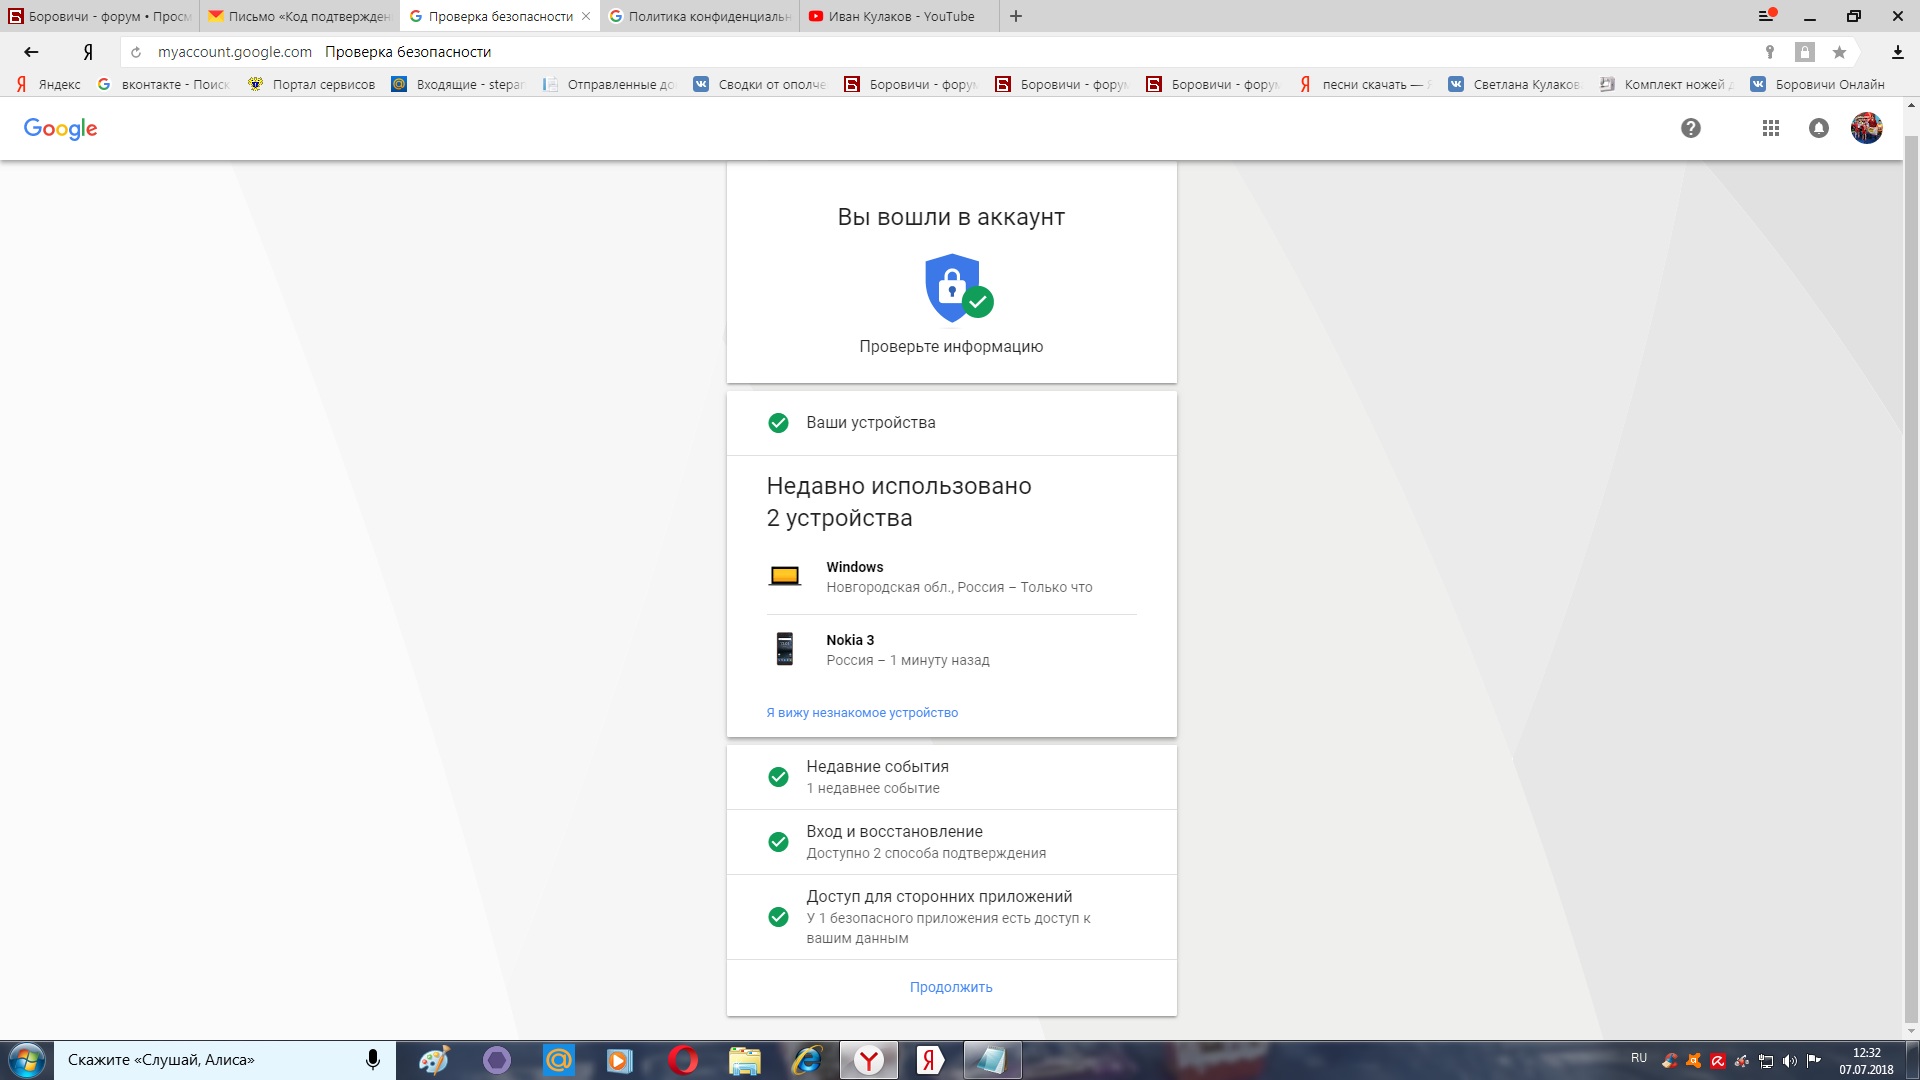Open the Комплект ножей bookmark
Image resolution: width=1920 pixels, height=1080 pixels.
[x=1667, y=85]
